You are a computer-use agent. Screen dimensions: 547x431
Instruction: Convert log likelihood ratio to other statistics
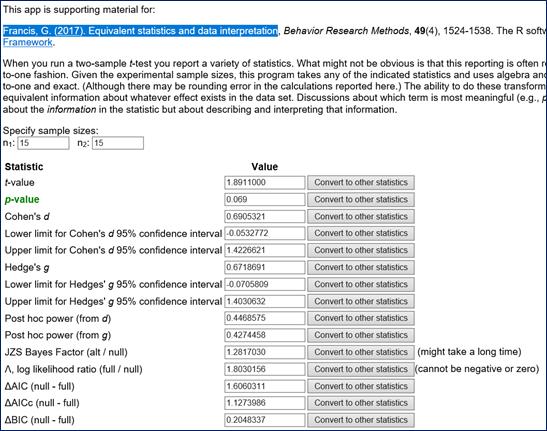pos(361,369)
